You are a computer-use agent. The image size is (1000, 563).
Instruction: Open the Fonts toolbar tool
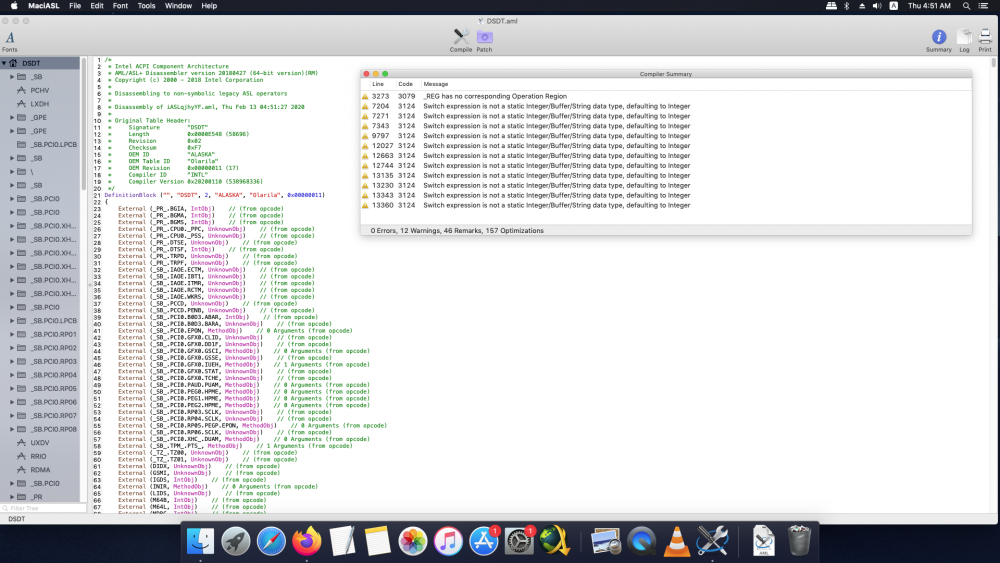[x=10, y=41]
